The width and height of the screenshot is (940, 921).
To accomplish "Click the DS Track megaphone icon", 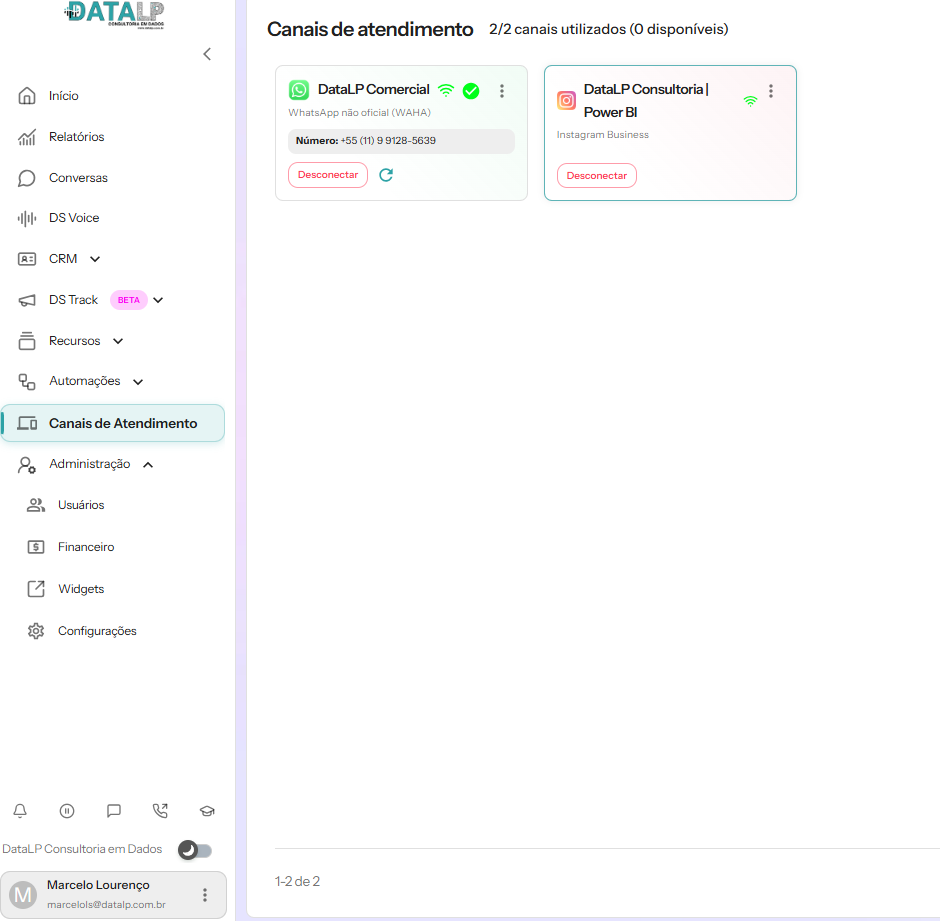I will click(x=27, y=300).
